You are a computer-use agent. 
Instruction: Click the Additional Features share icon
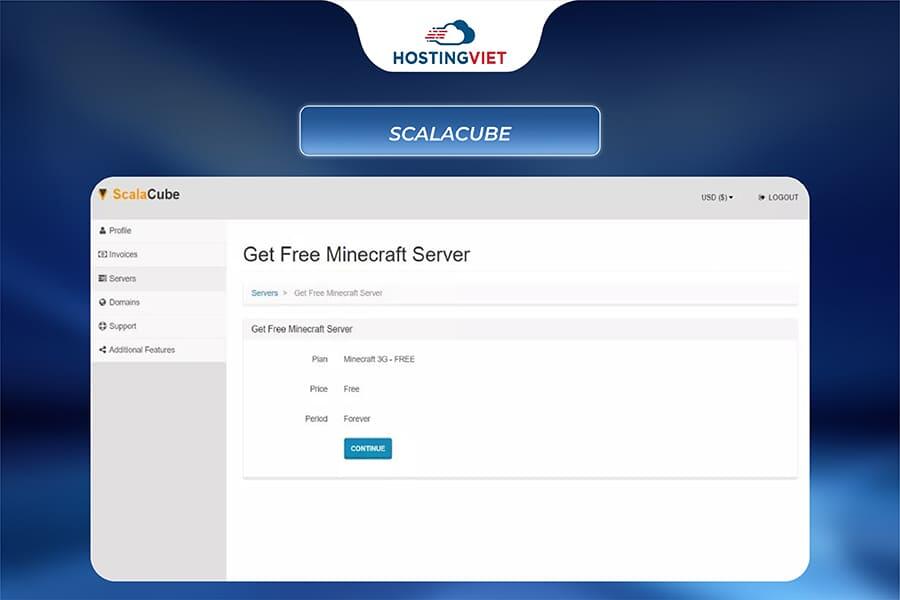102,350
